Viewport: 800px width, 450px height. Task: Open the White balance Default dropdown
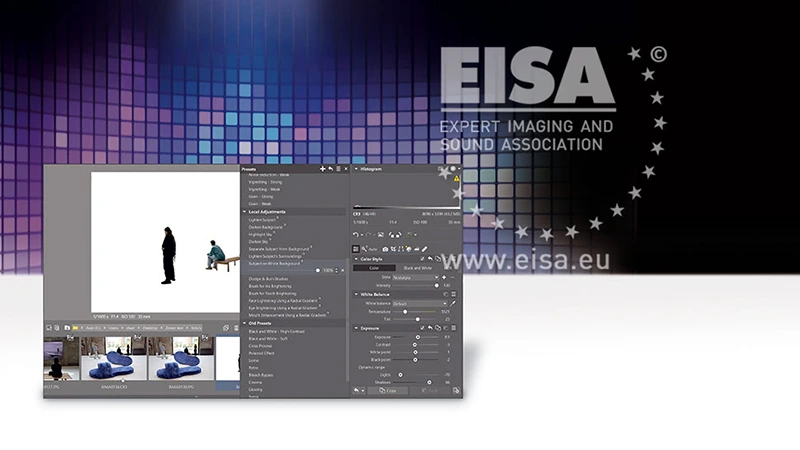tap(420, 304)
